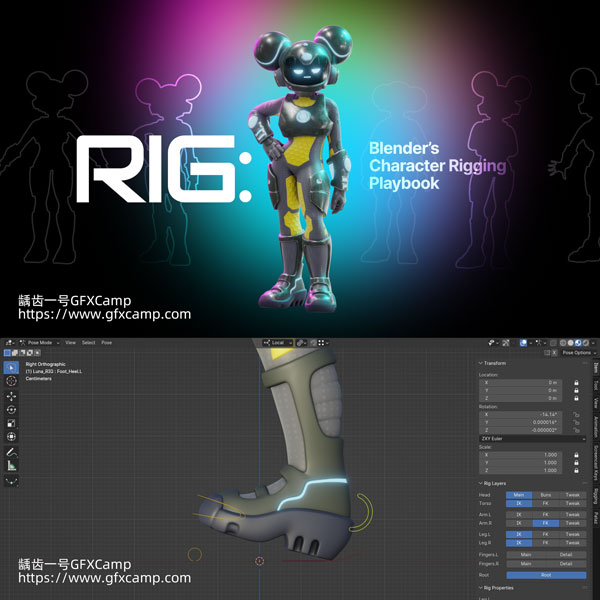Select the Move tool
This screenshot has width=600, height=600.
point(11,396)
